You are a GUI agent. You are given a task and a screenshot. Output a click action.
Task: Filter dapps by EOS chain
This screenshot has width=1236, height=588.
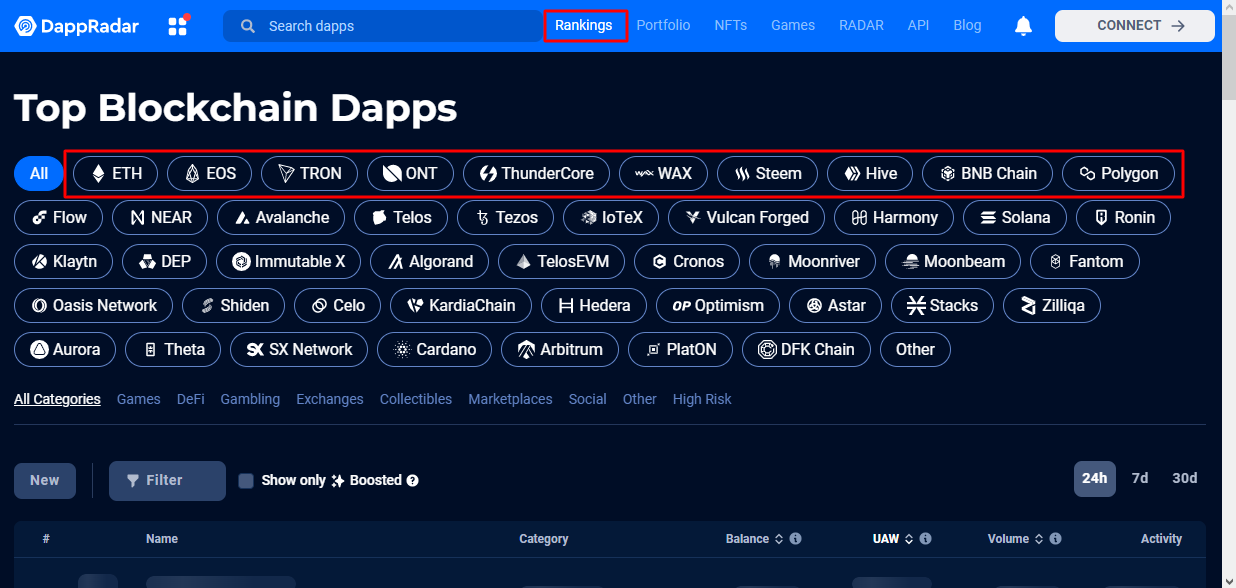pos(209,174)
